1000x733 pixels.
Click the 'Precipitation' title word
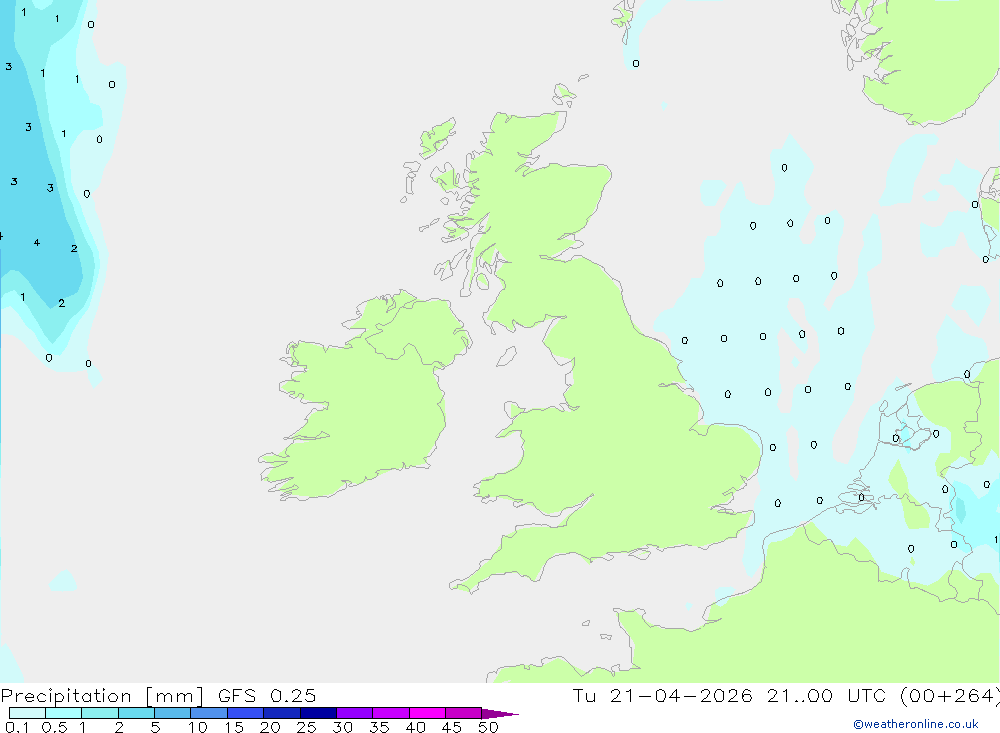[x=66, y=696]
